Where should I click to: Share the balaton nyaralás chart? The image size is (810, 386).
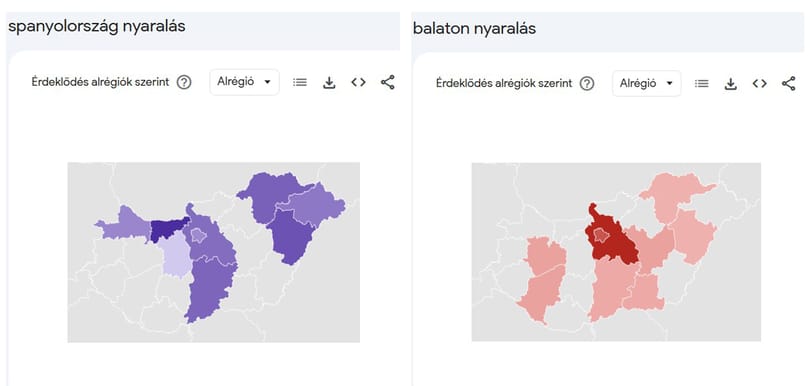[x=788, y=83]
